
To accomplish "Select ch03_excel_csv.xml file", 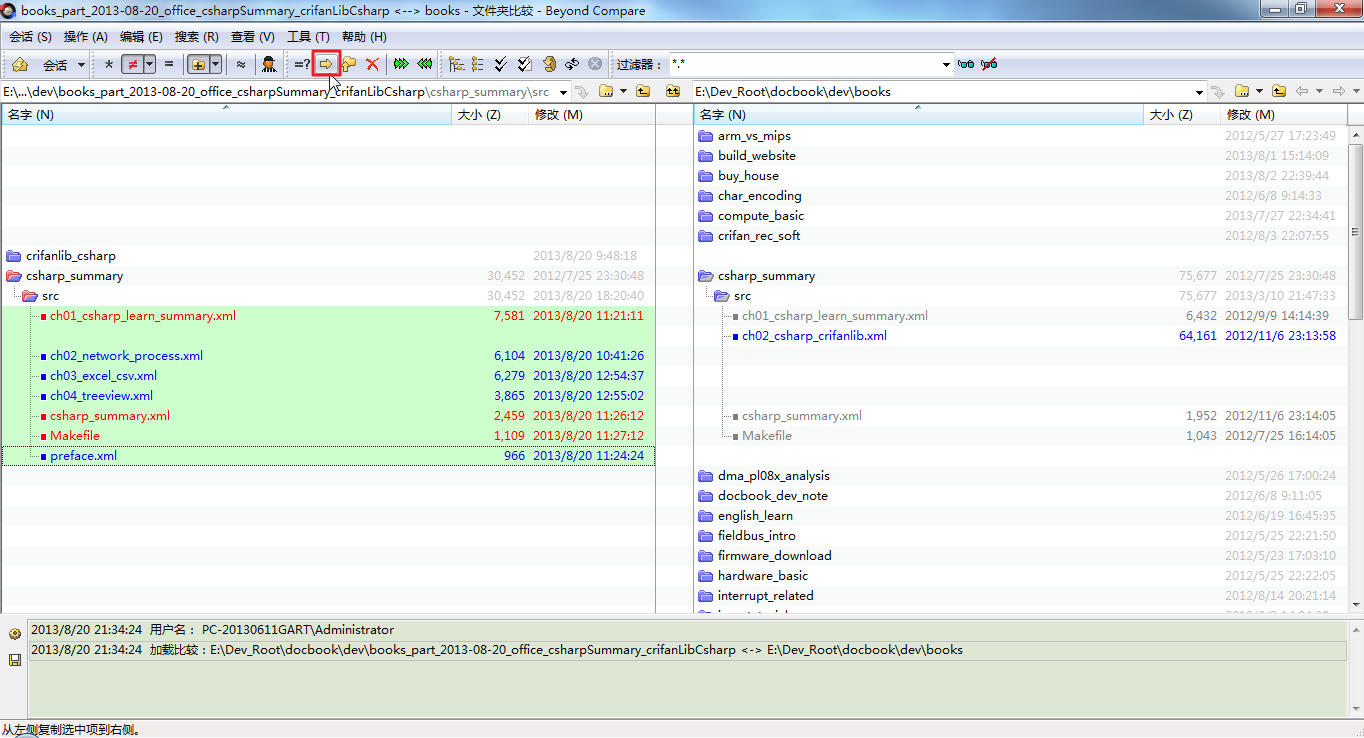I will tap(103, 376).
